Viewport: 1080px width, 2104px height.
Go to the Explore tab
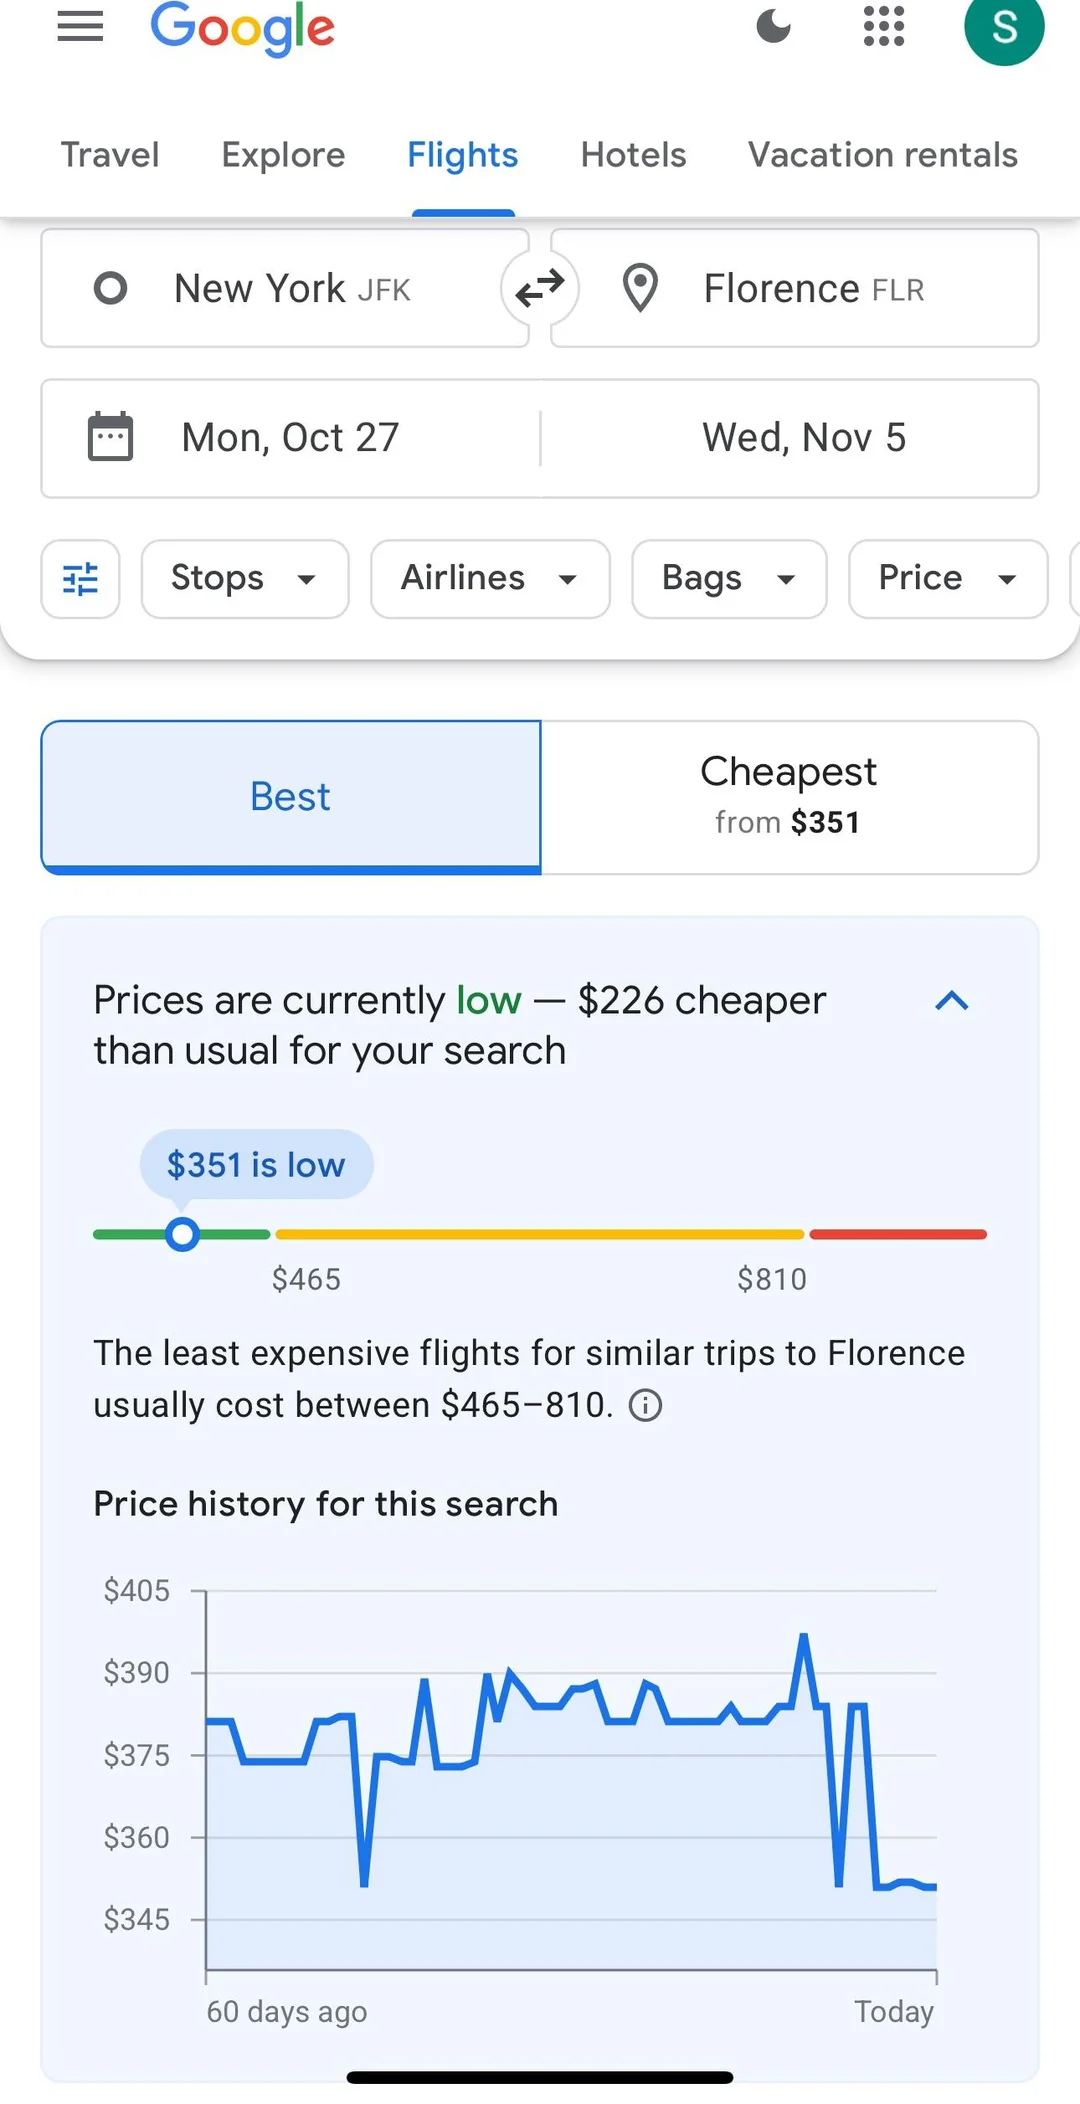click(x=283, y=155)
